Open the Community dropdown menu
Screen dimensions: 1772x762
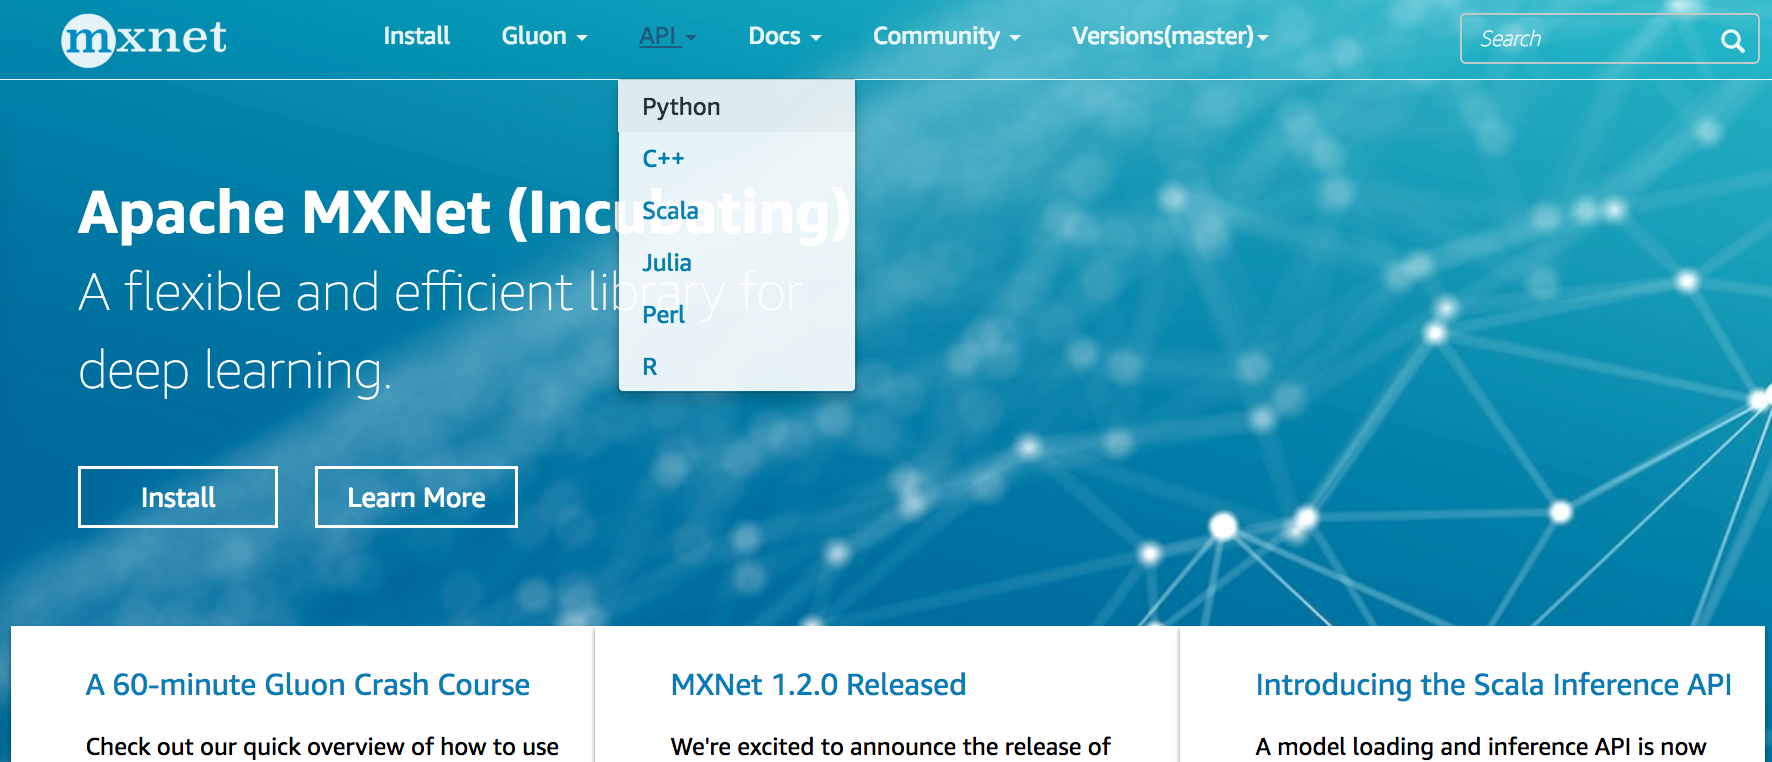pyautogui.click(x=946, y=37)
